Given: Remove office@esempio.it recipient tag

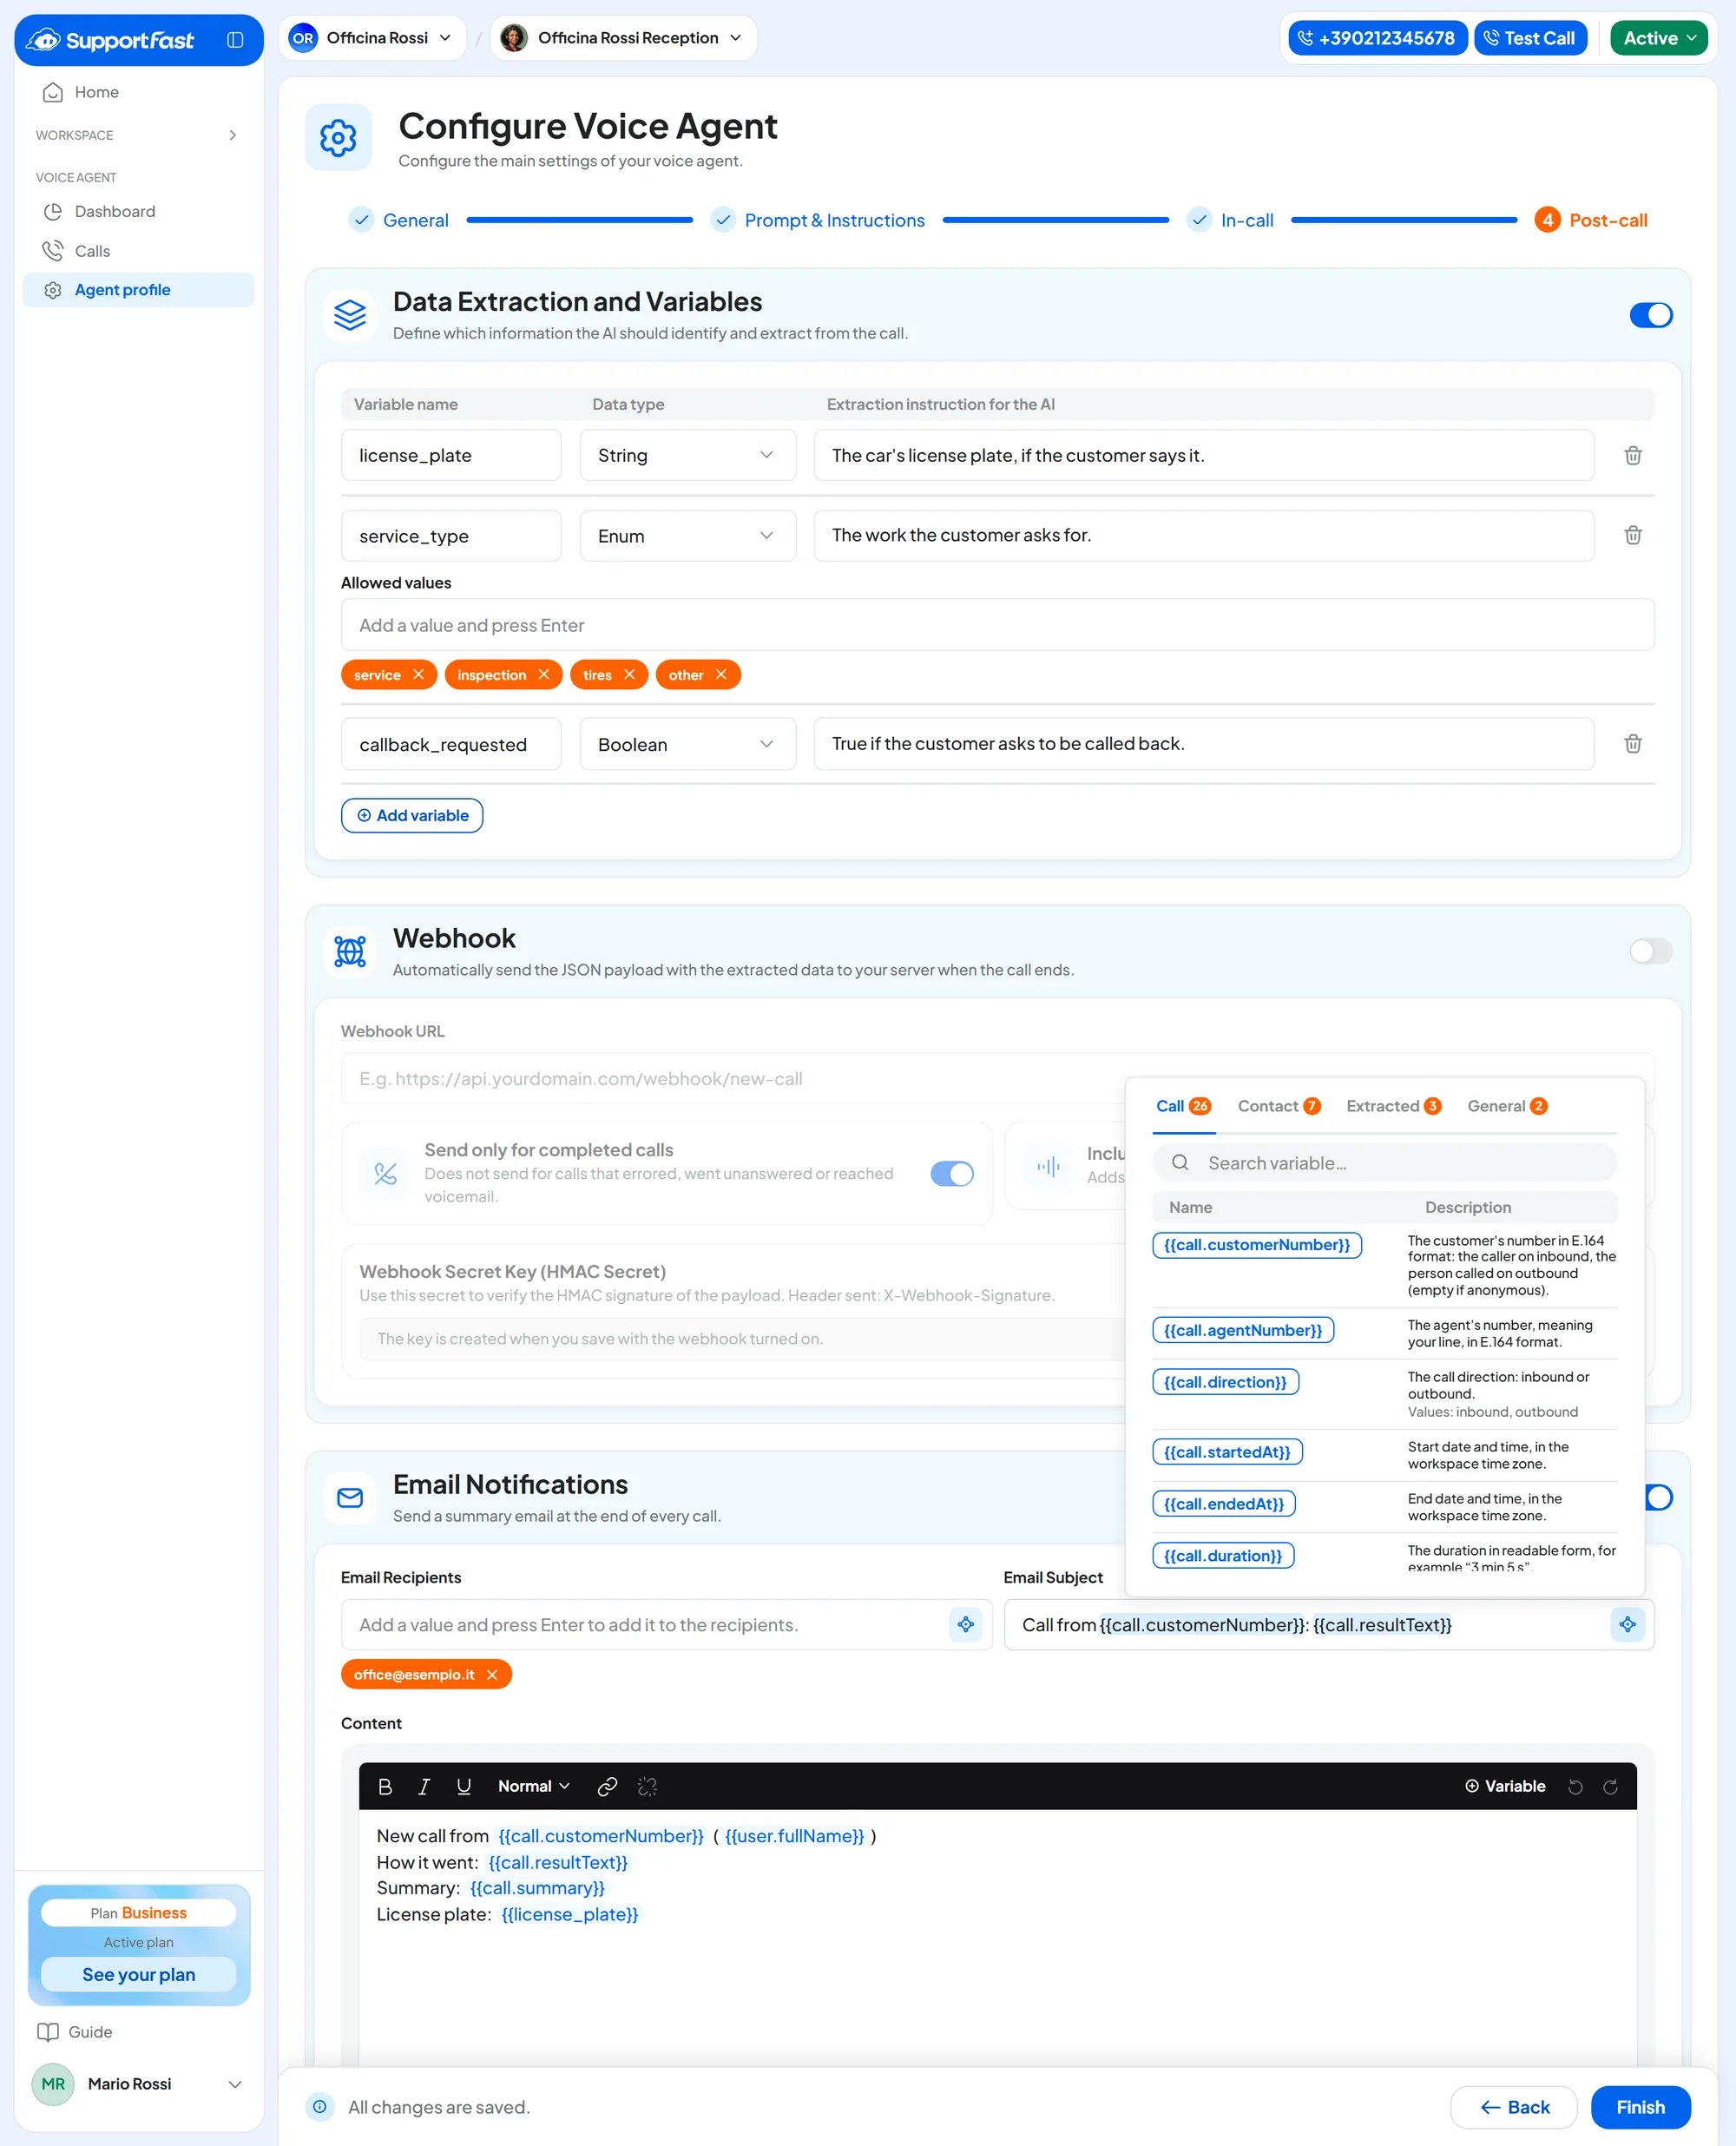Looking at the screenshot, I should (491, 1675).
